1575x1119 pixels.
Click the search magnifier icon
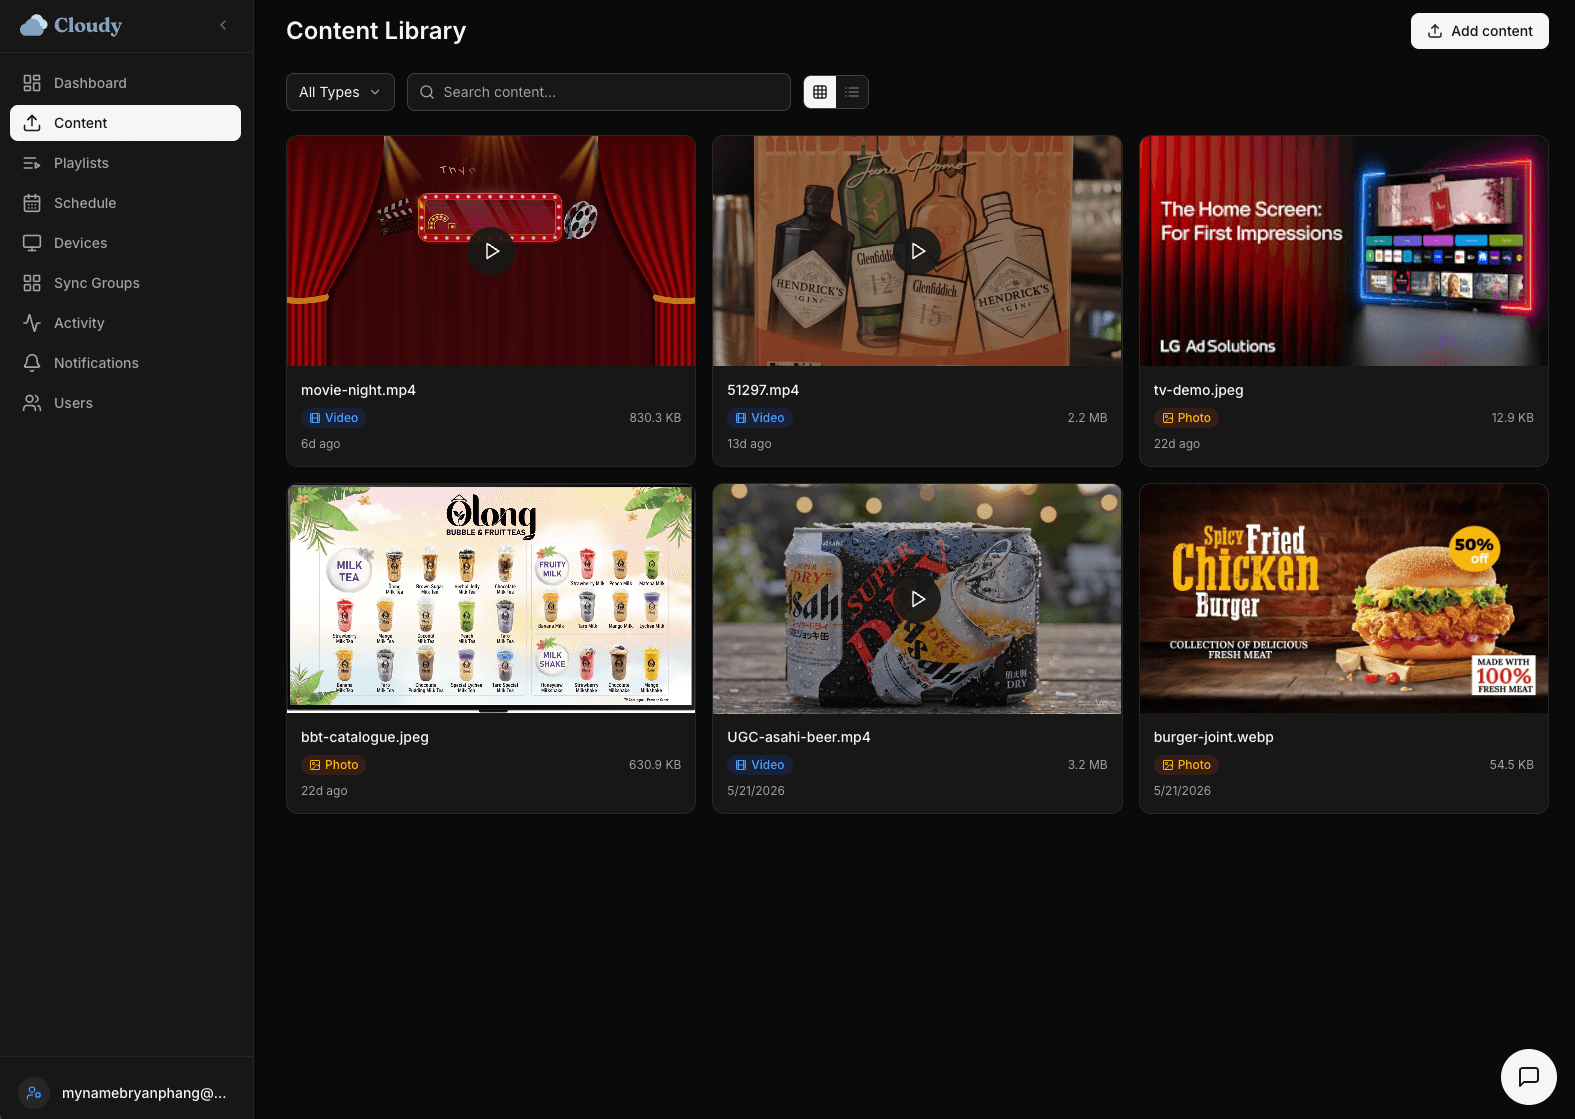[427, 92]
